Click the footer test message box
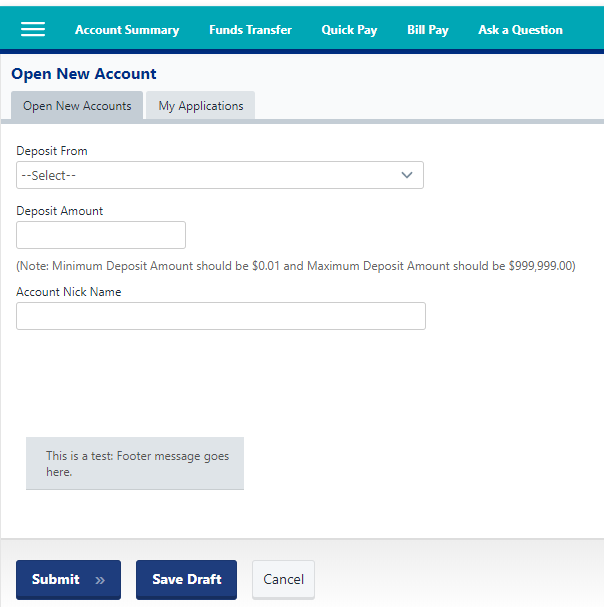 click(x=135, y=463)
